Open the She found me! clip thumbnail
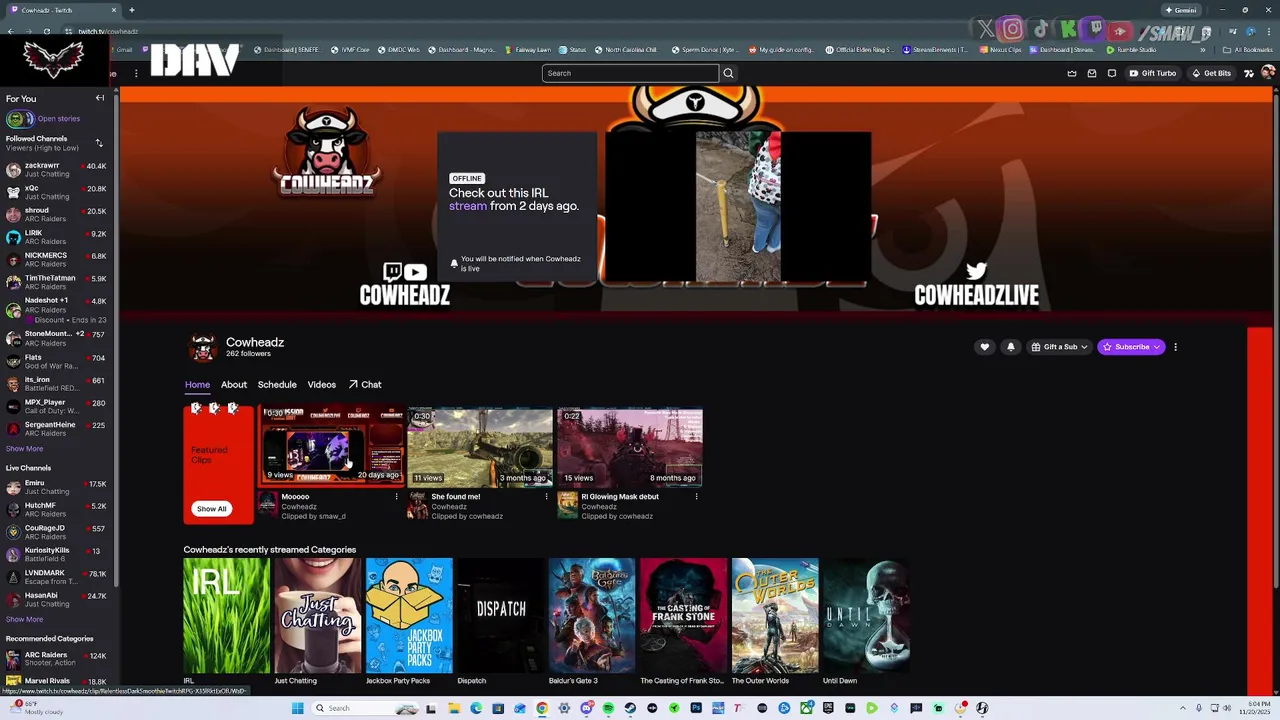Image resolution: width=1280 pixels, height=720 pixels. pos(480,447)
